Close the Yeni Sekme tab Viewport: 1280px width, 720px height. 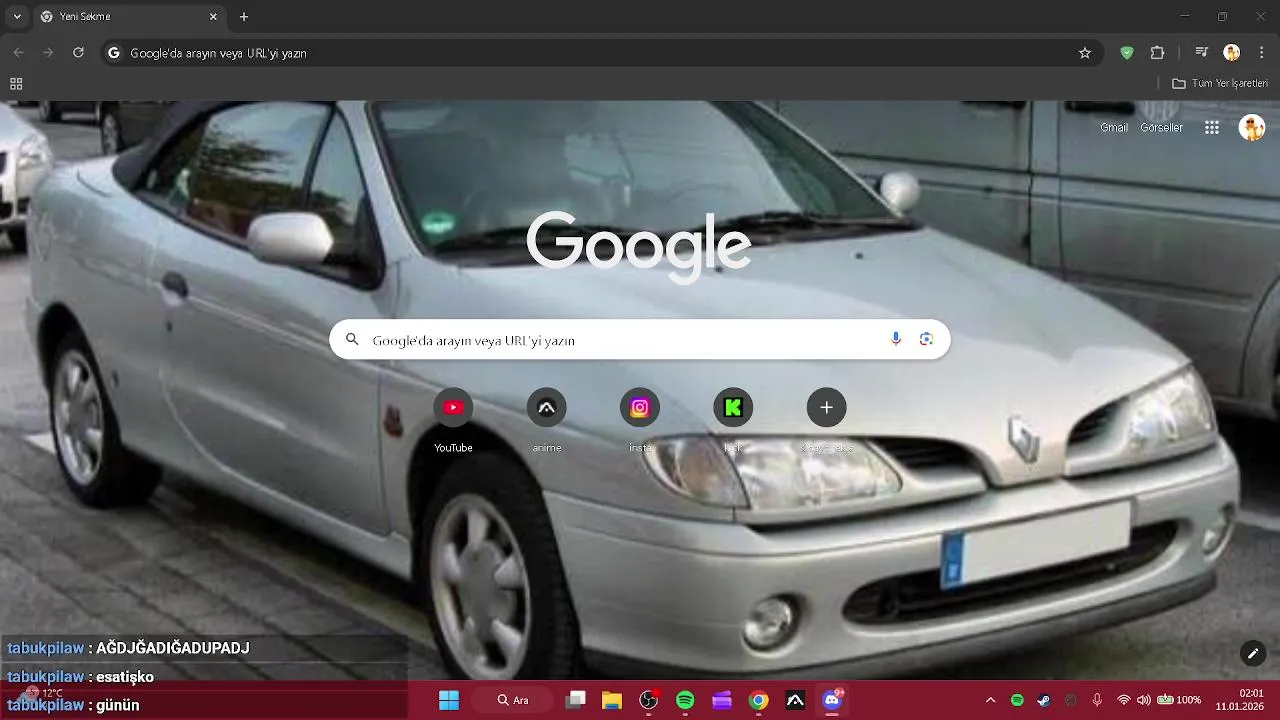pos(213,17)
